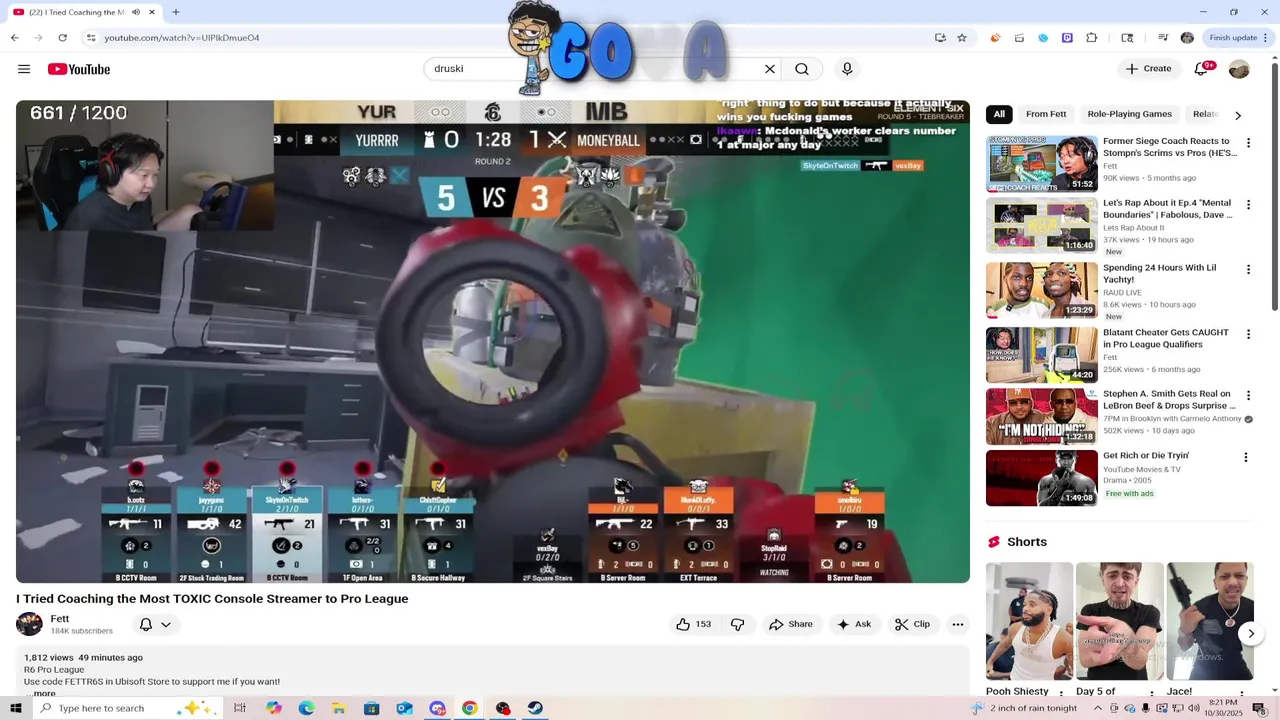Select the From Fett filter chip
Image resolution: width=1280 pixels, height=720 pixels.
(1046, 114)
